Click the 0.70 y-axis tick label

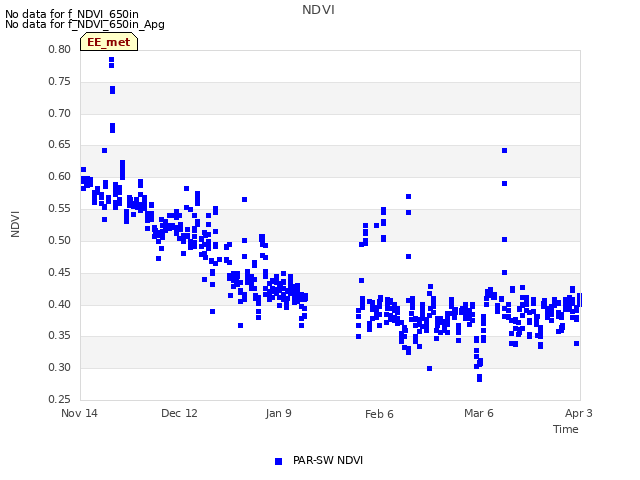coord(60,113)
